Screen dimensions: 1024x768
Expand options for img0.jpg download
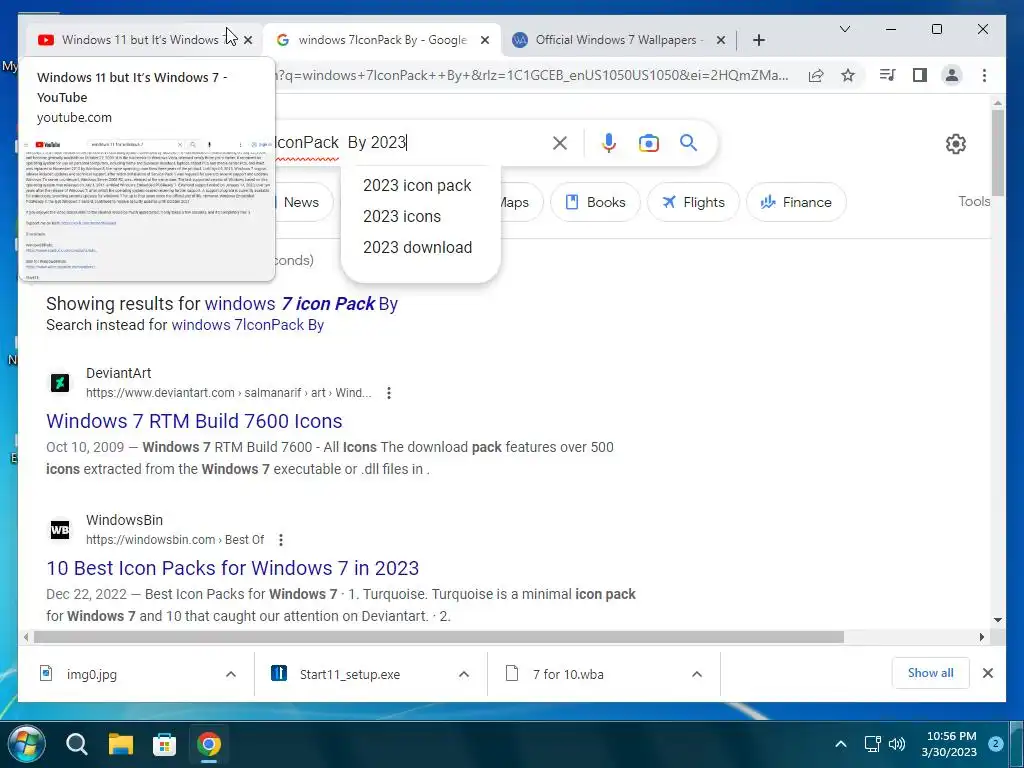point(231,674)
